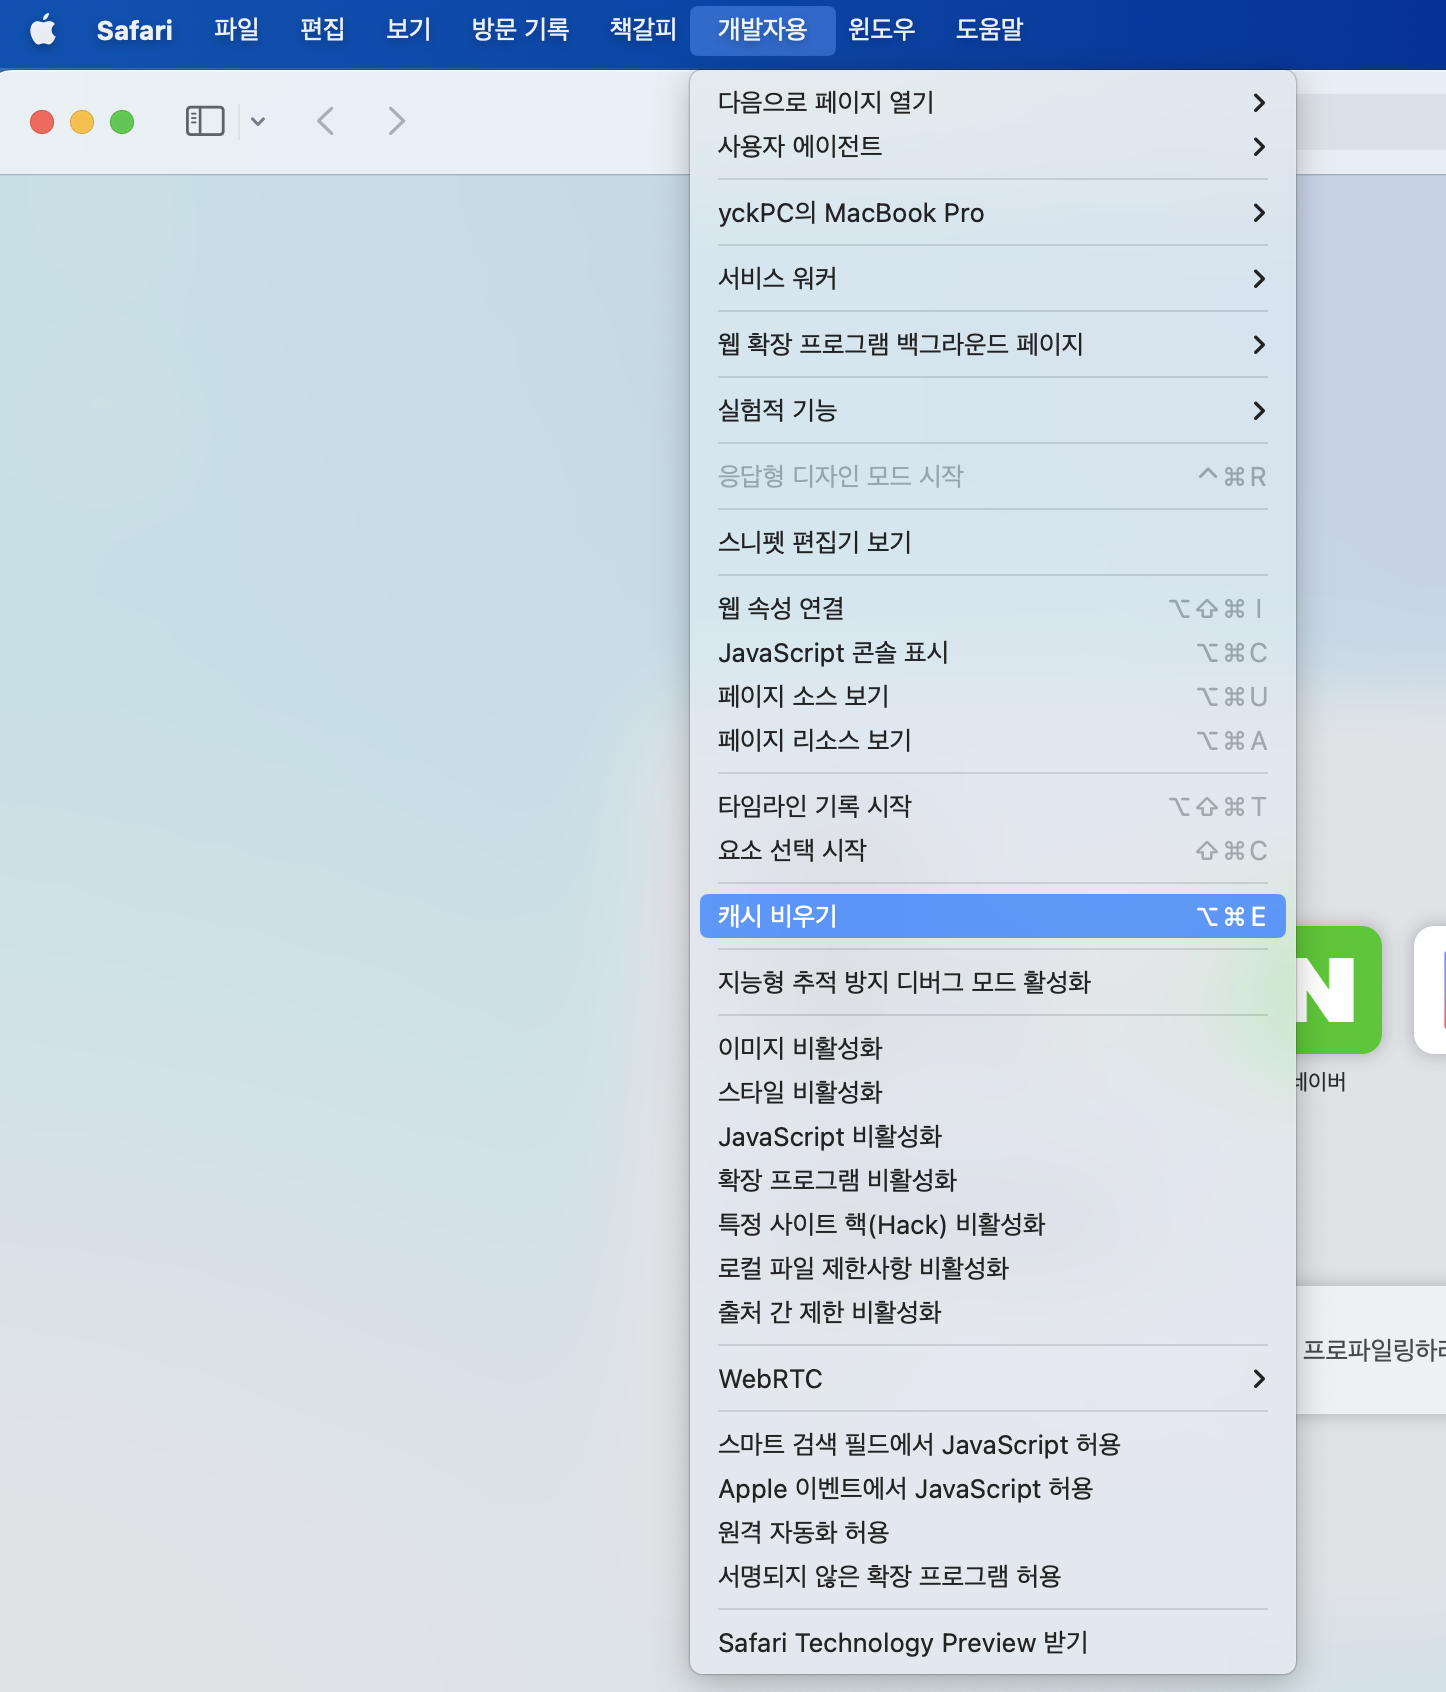Expand yckPC의 MacBook Pro submenu
The width and height of the screenshot is (1446, 1692).
point(992,212)
